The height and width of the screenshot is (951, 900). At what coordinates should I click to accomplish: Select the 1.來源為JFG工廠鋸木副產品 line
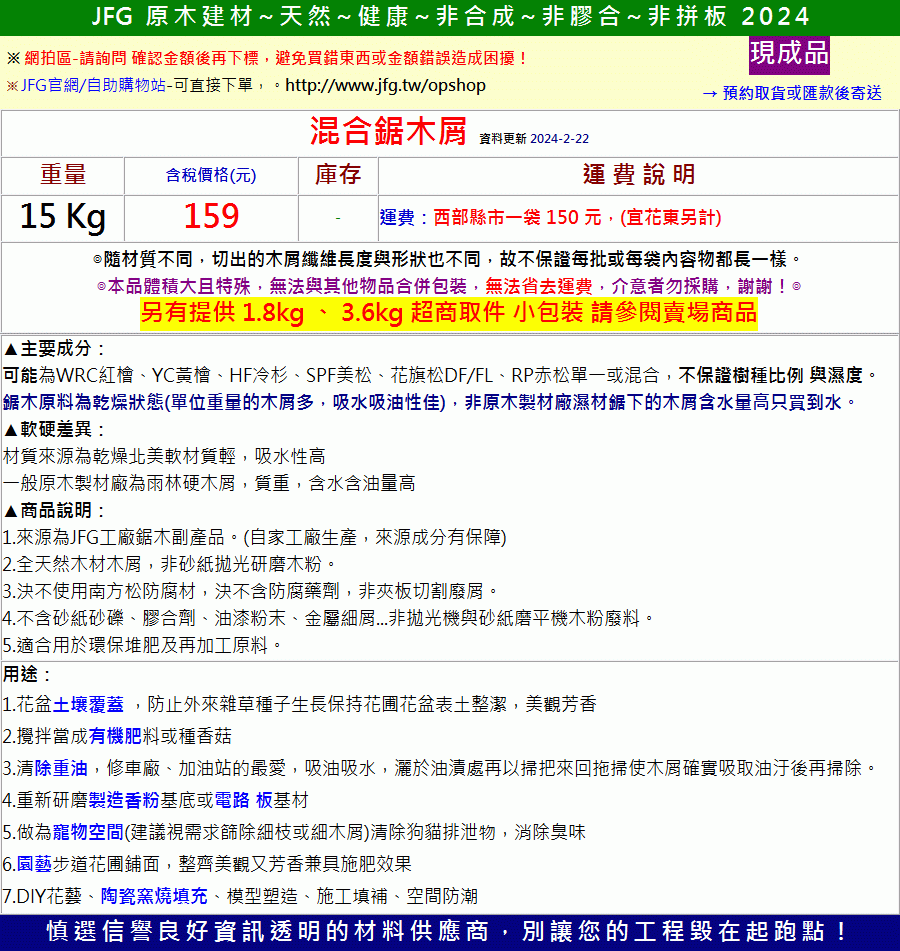point(255,537)
